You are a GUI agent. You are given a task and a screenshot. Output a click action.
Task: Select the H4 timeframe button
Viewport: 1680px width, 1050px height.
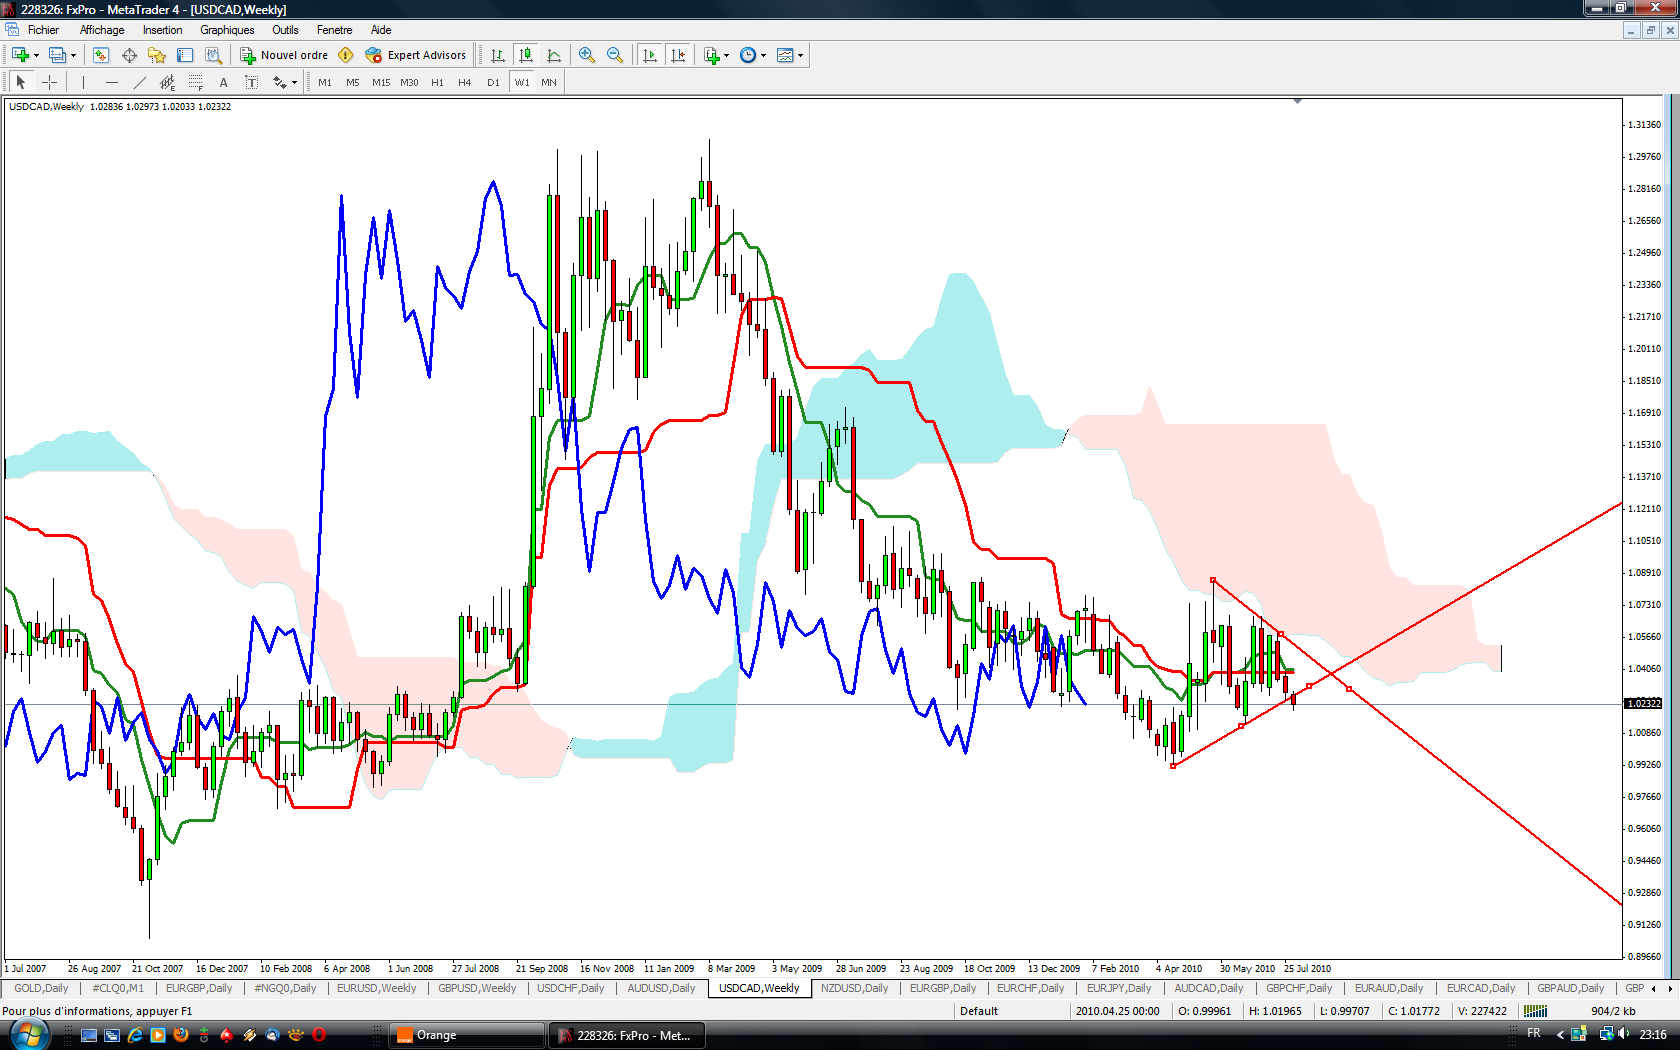pyautogui.click(x=464, y=82)
